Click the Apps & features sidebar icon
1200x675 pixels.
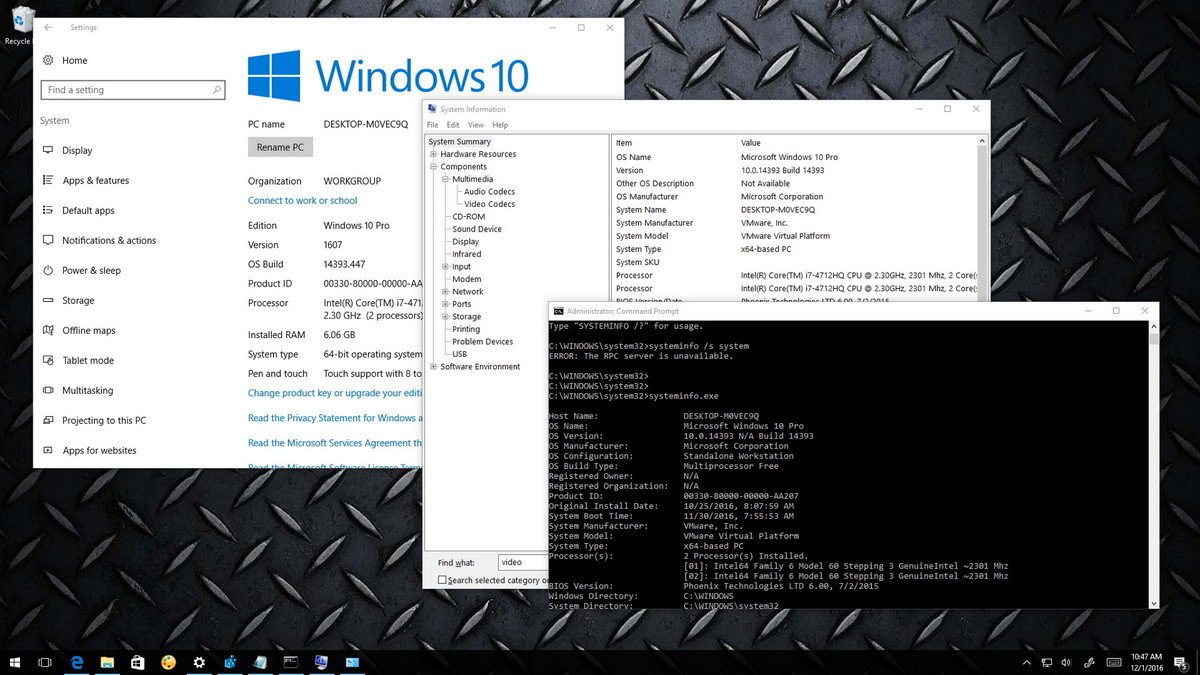tap(48, 181)
